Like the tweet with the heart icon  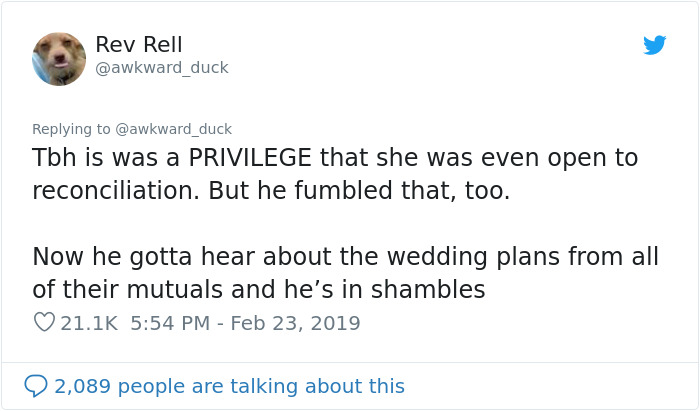coord(44,323)
